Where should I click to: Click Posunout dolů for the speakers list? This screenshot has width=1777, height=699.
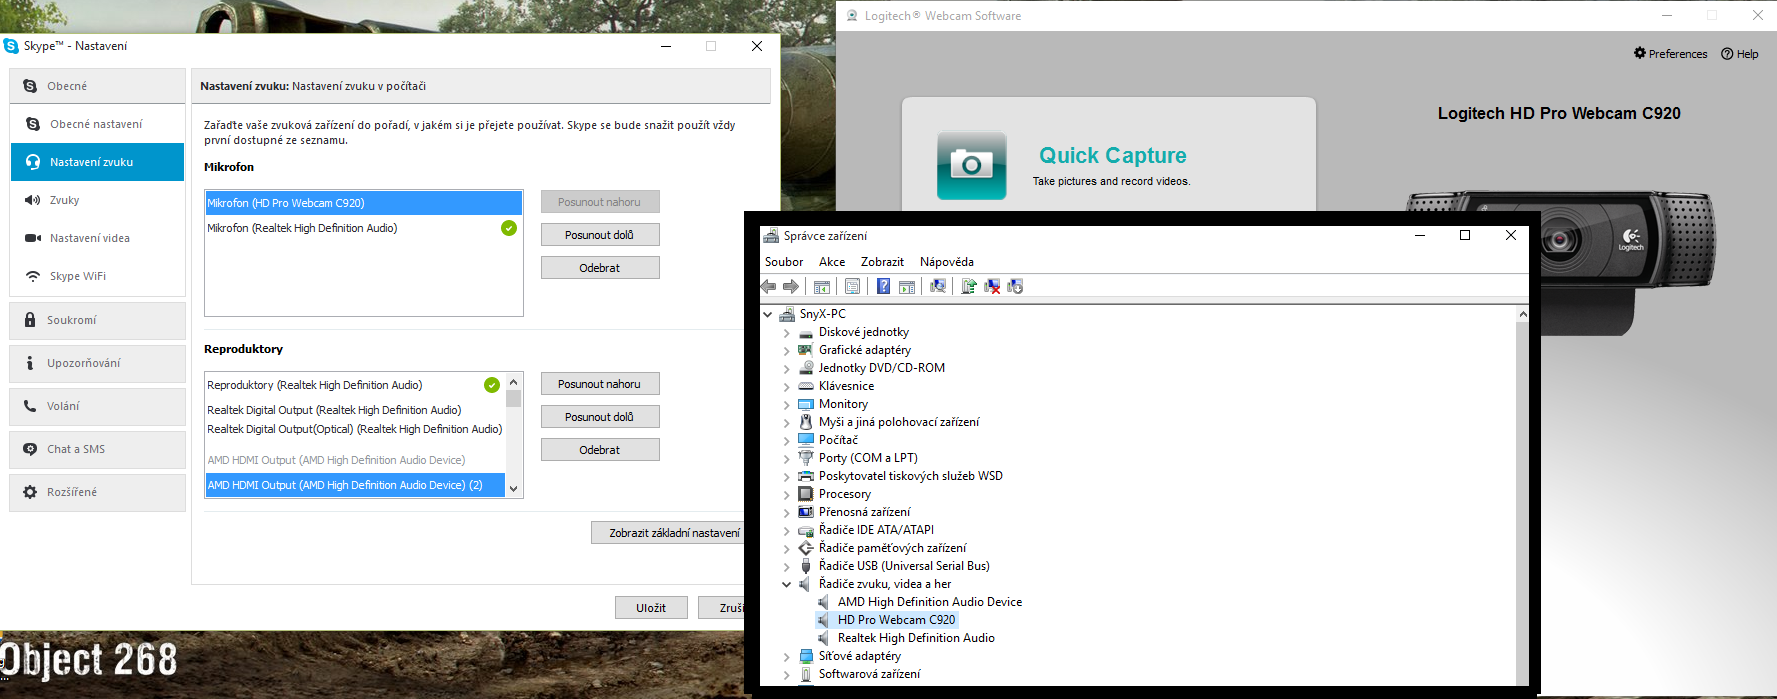[x=600, y=417]
